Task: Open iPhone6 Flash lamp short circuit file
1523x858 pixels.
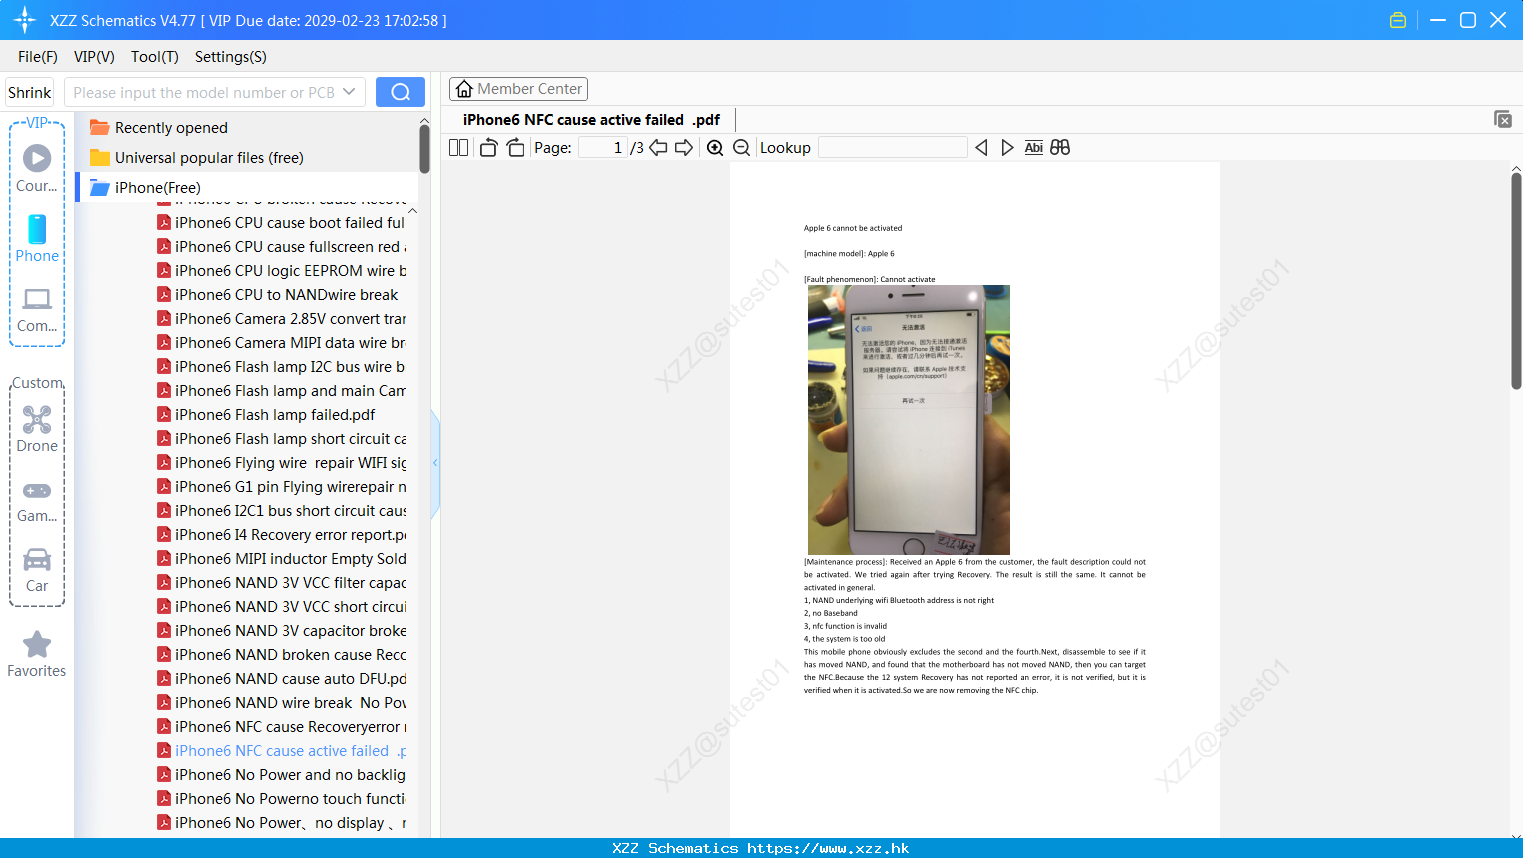Action: 281,439
